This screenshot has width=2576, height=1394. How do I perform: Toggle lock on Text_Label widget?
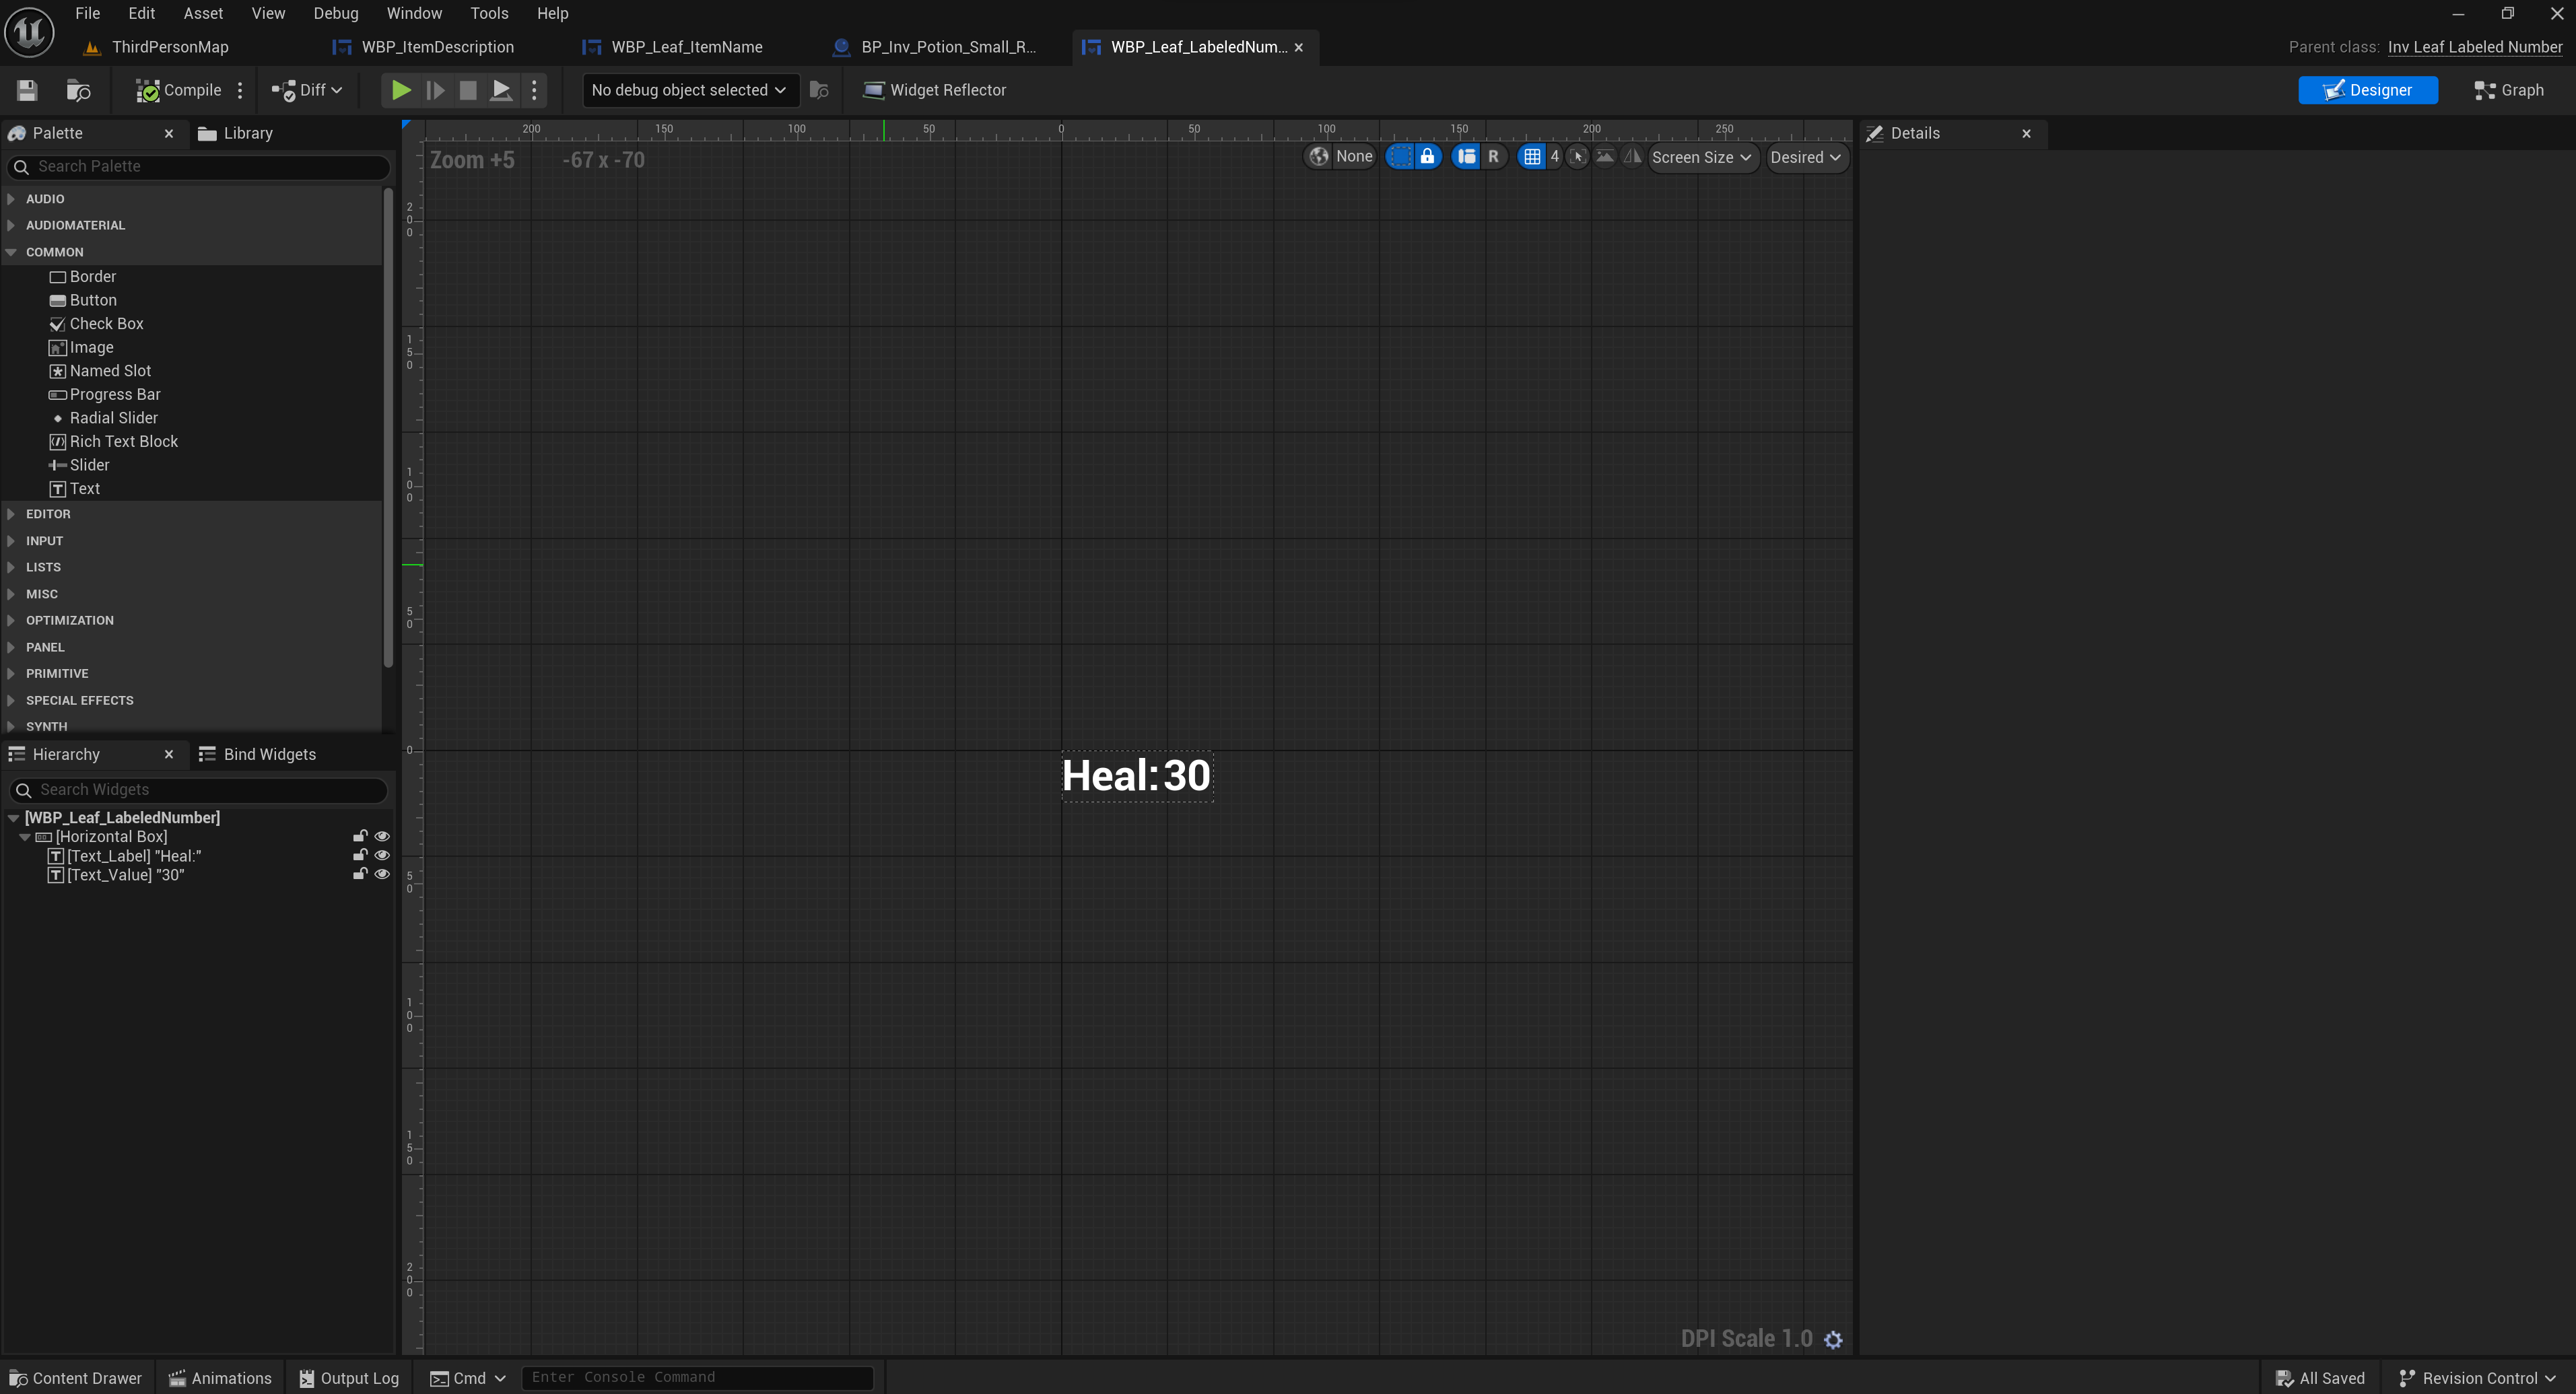click(x=360, y=856)
